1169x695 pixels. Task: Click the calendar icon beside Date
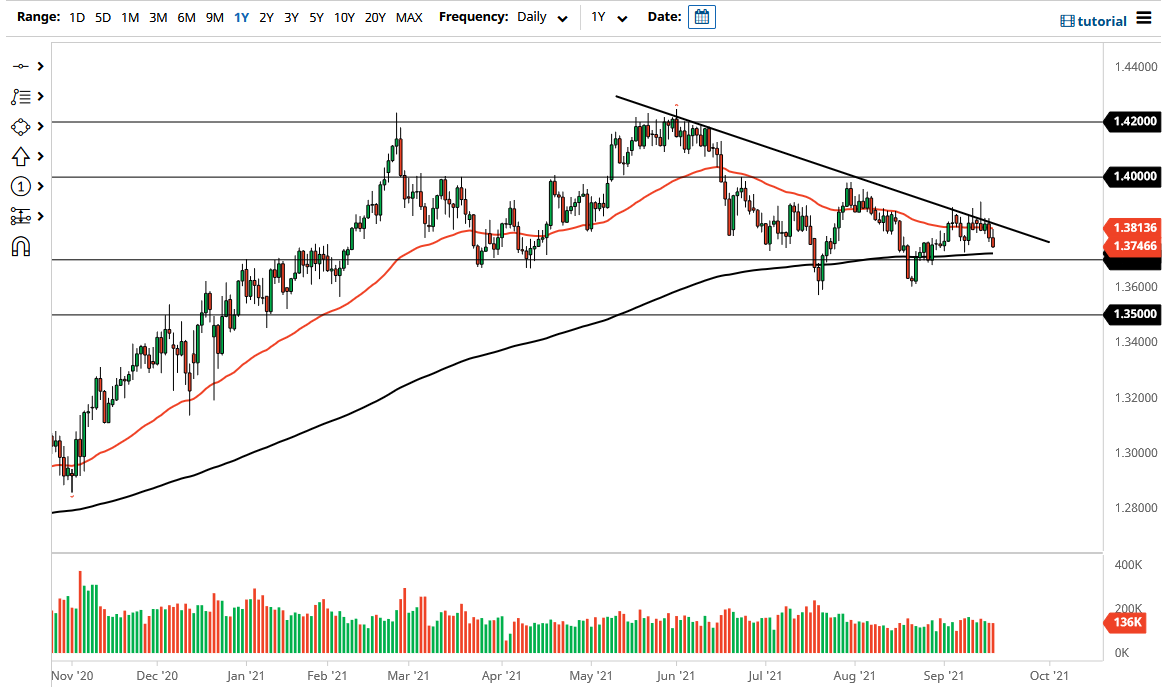701,16
